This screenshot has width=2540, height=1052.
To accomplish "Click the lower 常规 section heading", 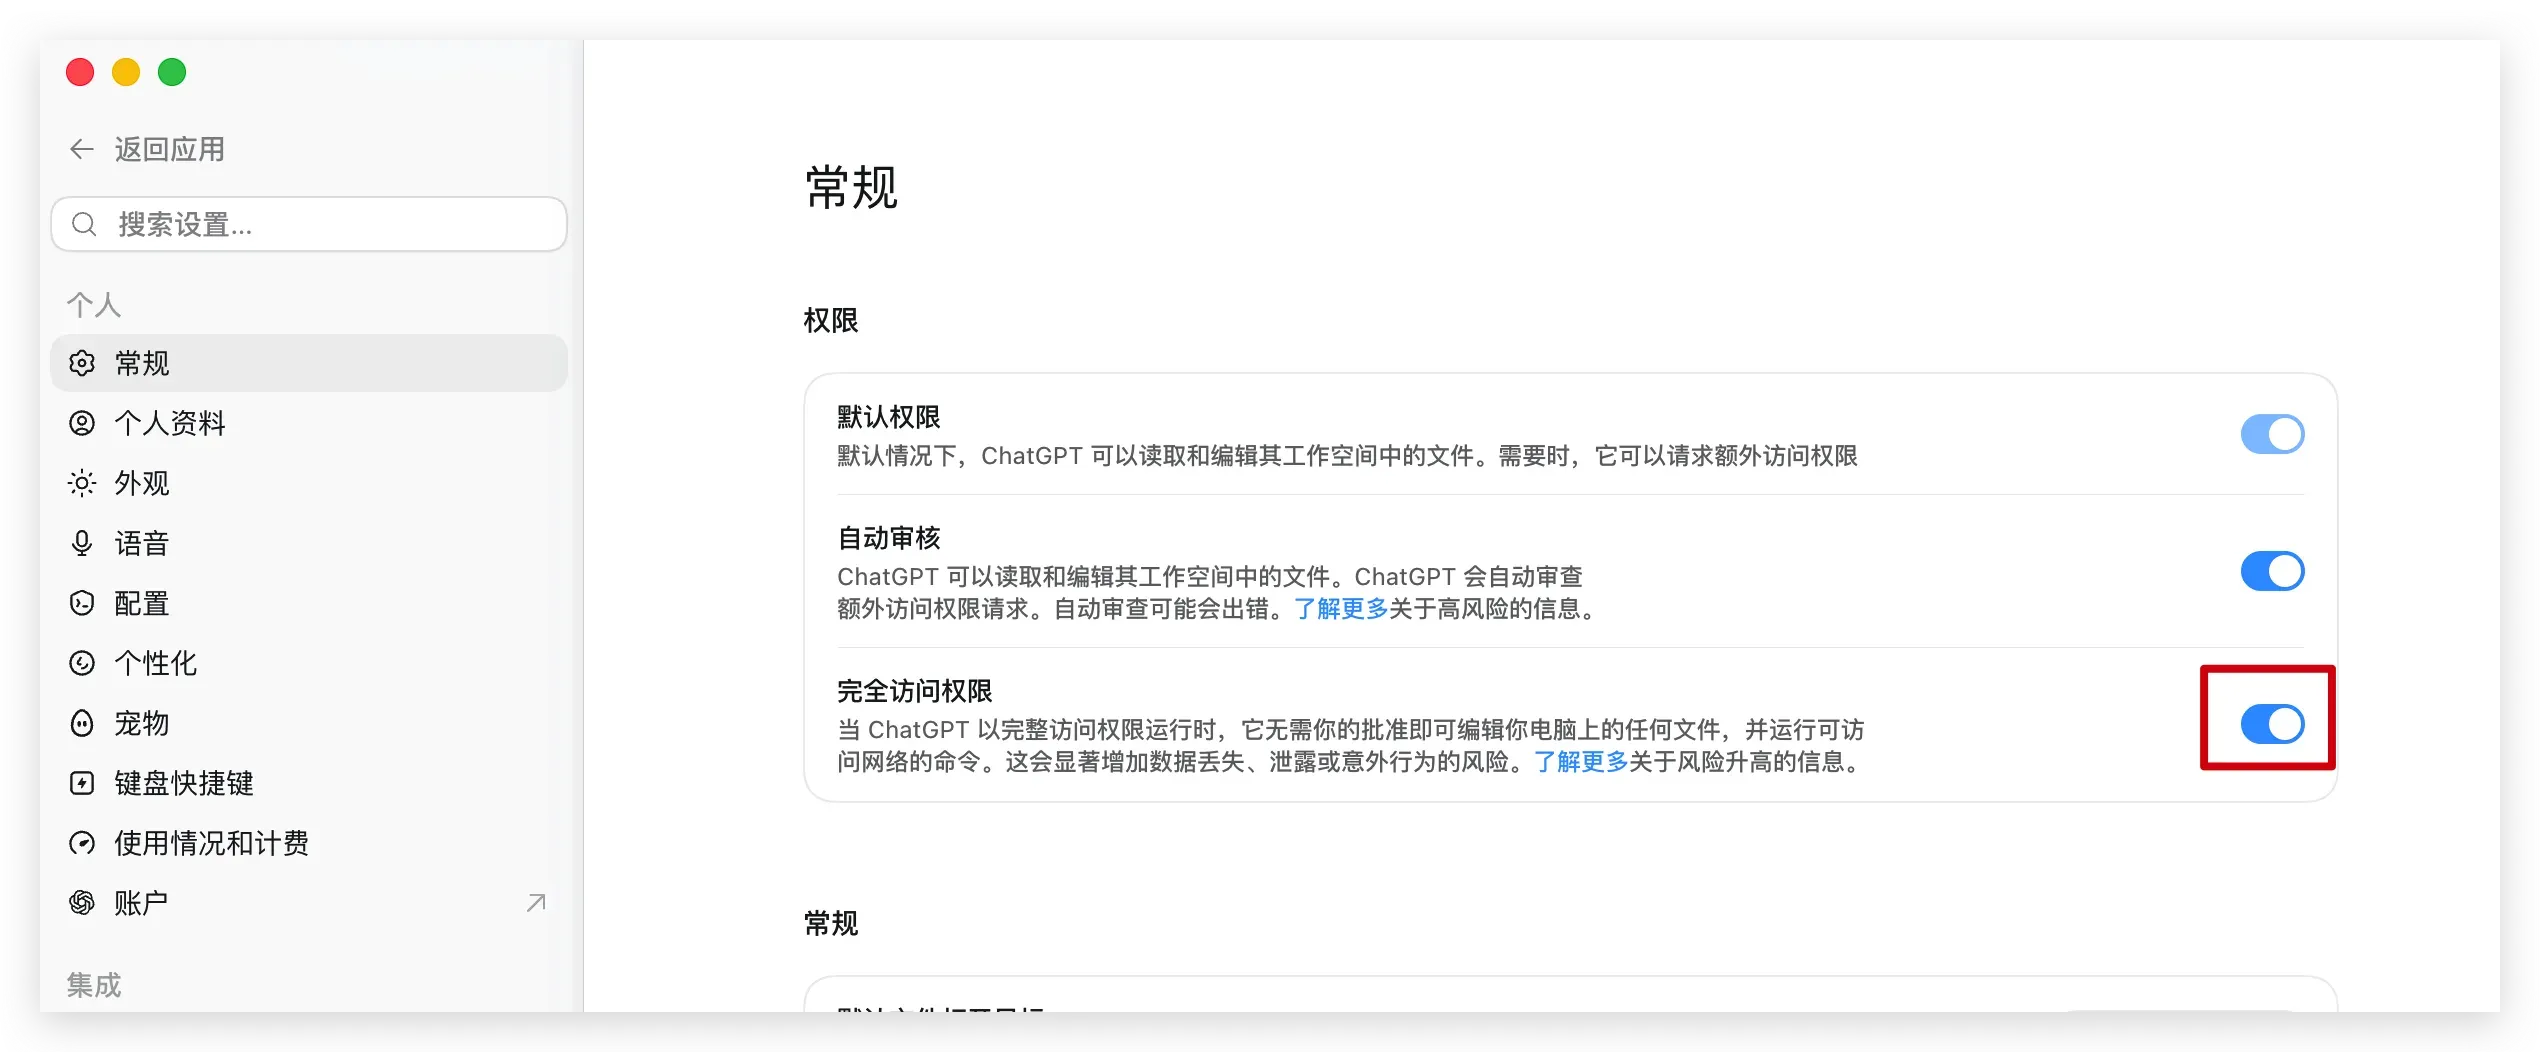I will (831, 922).
